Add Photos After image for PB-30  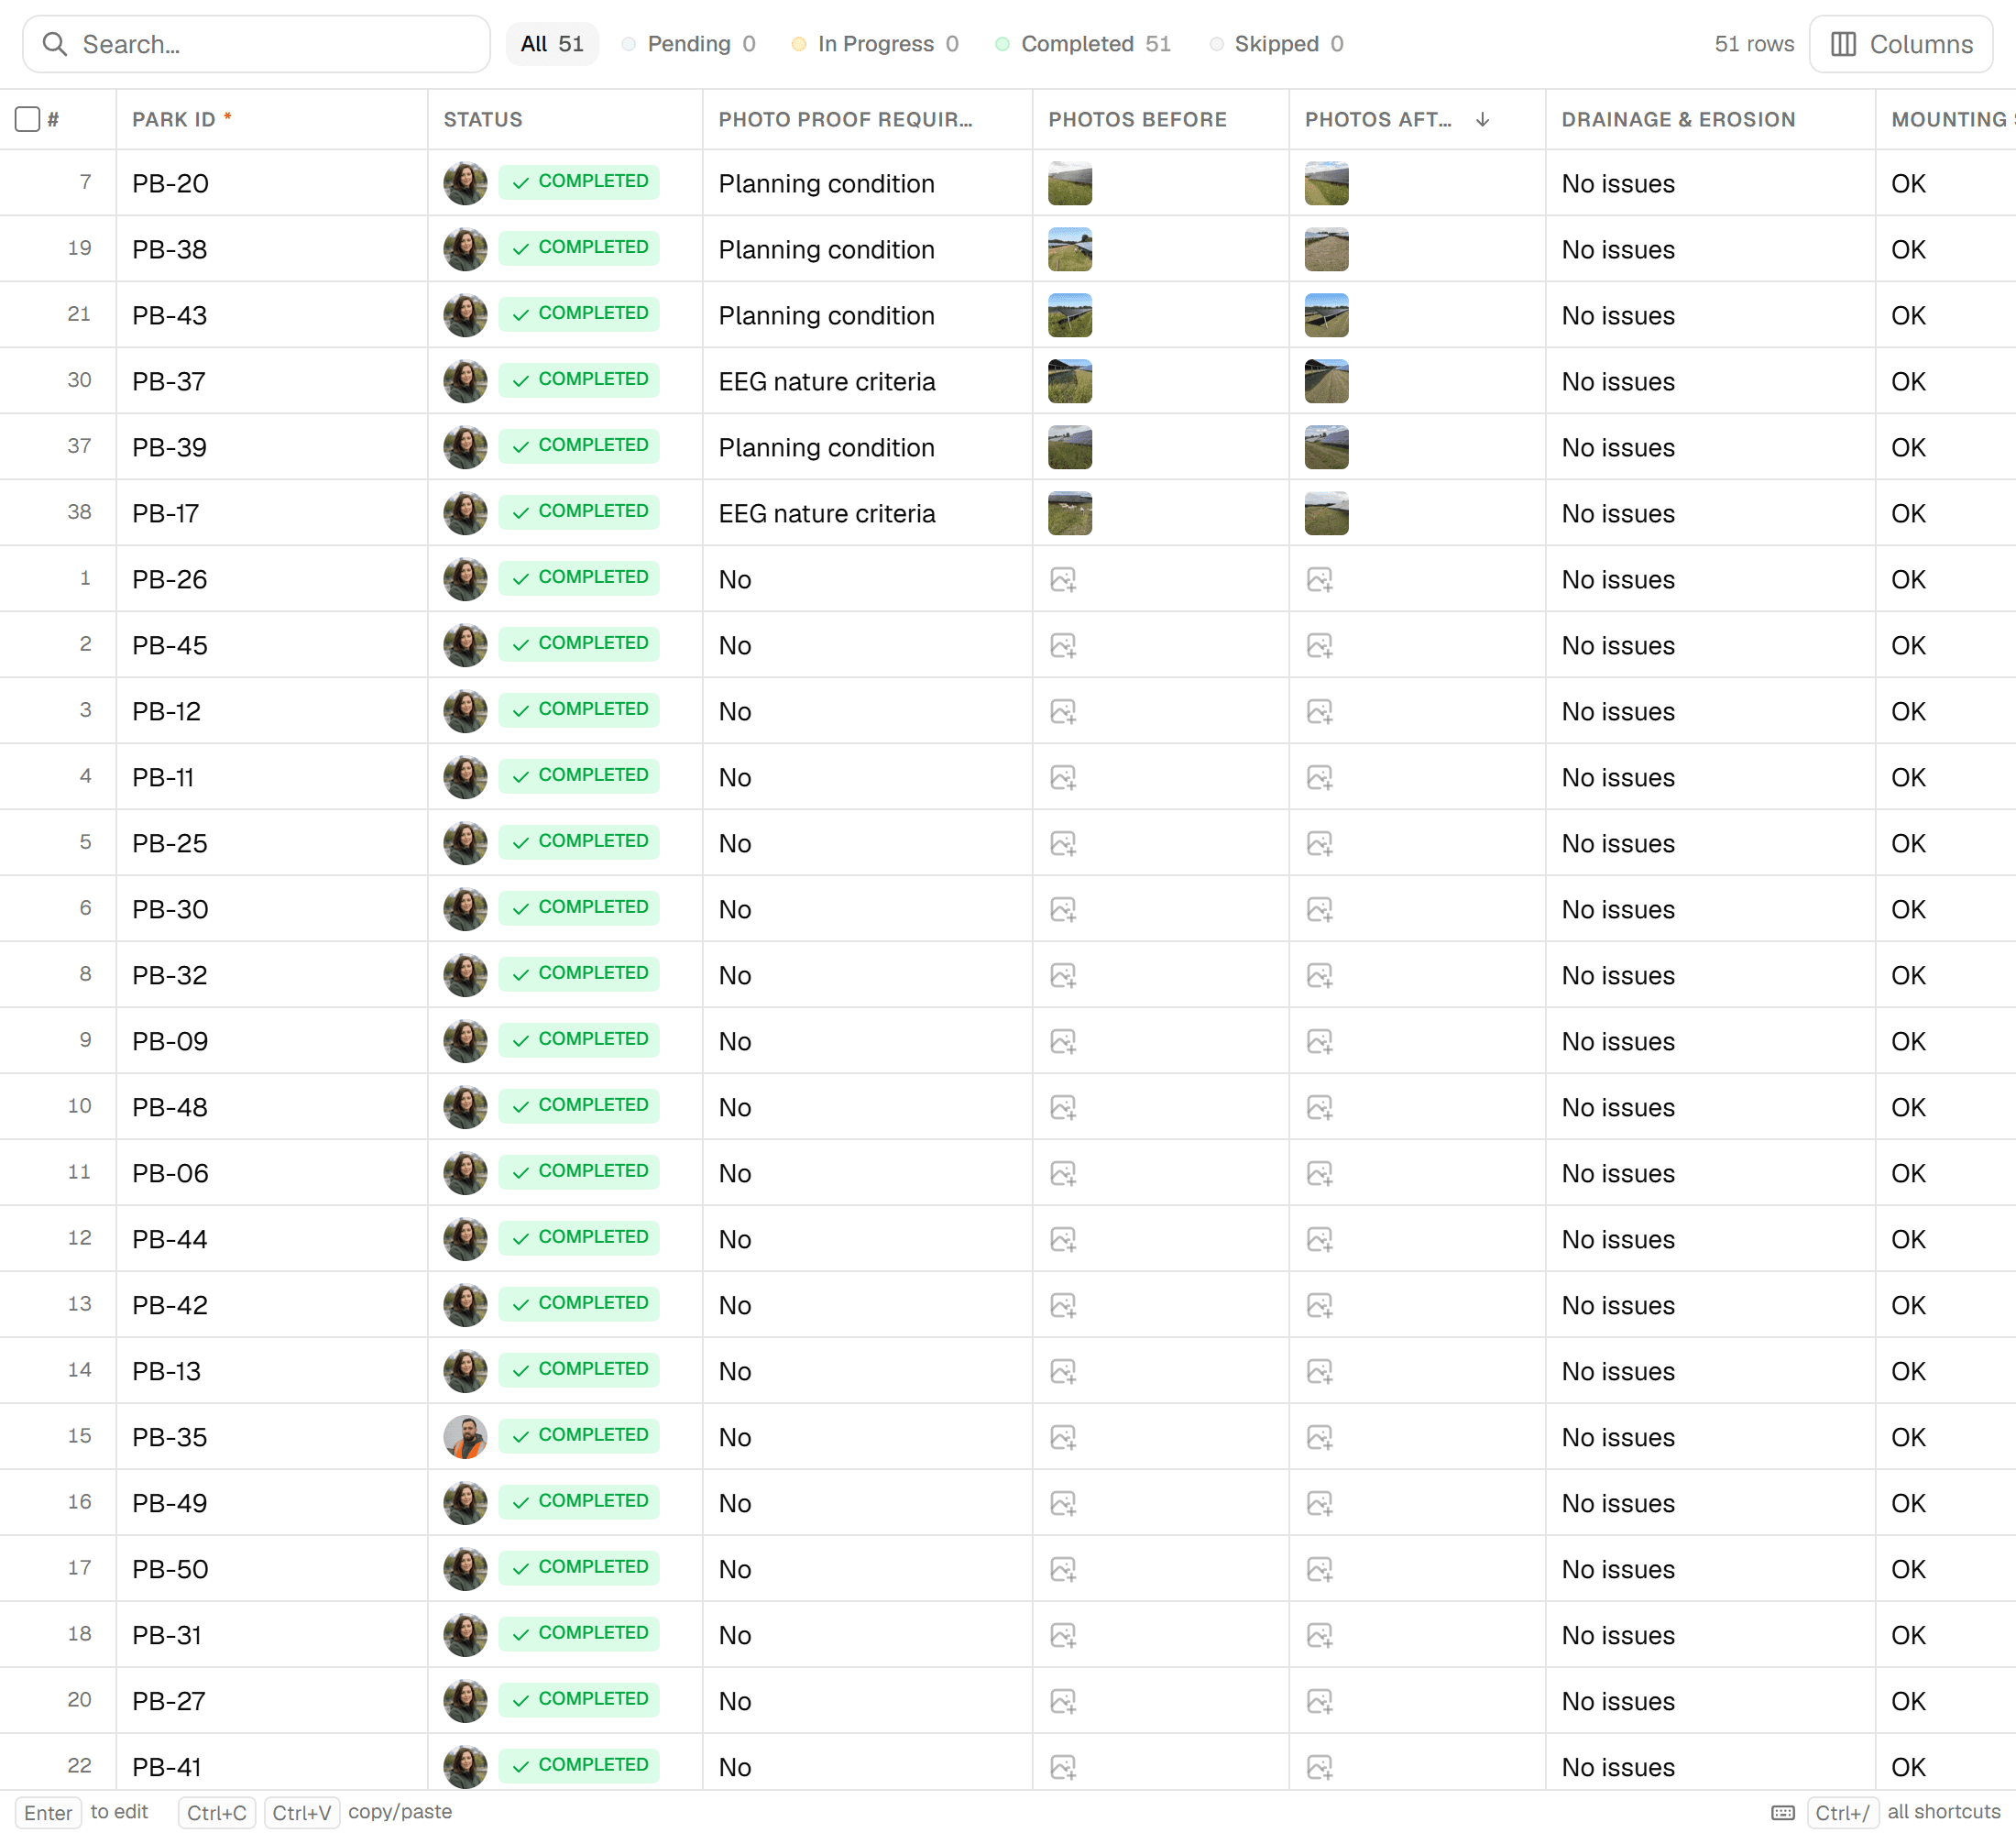point(1320,909)
